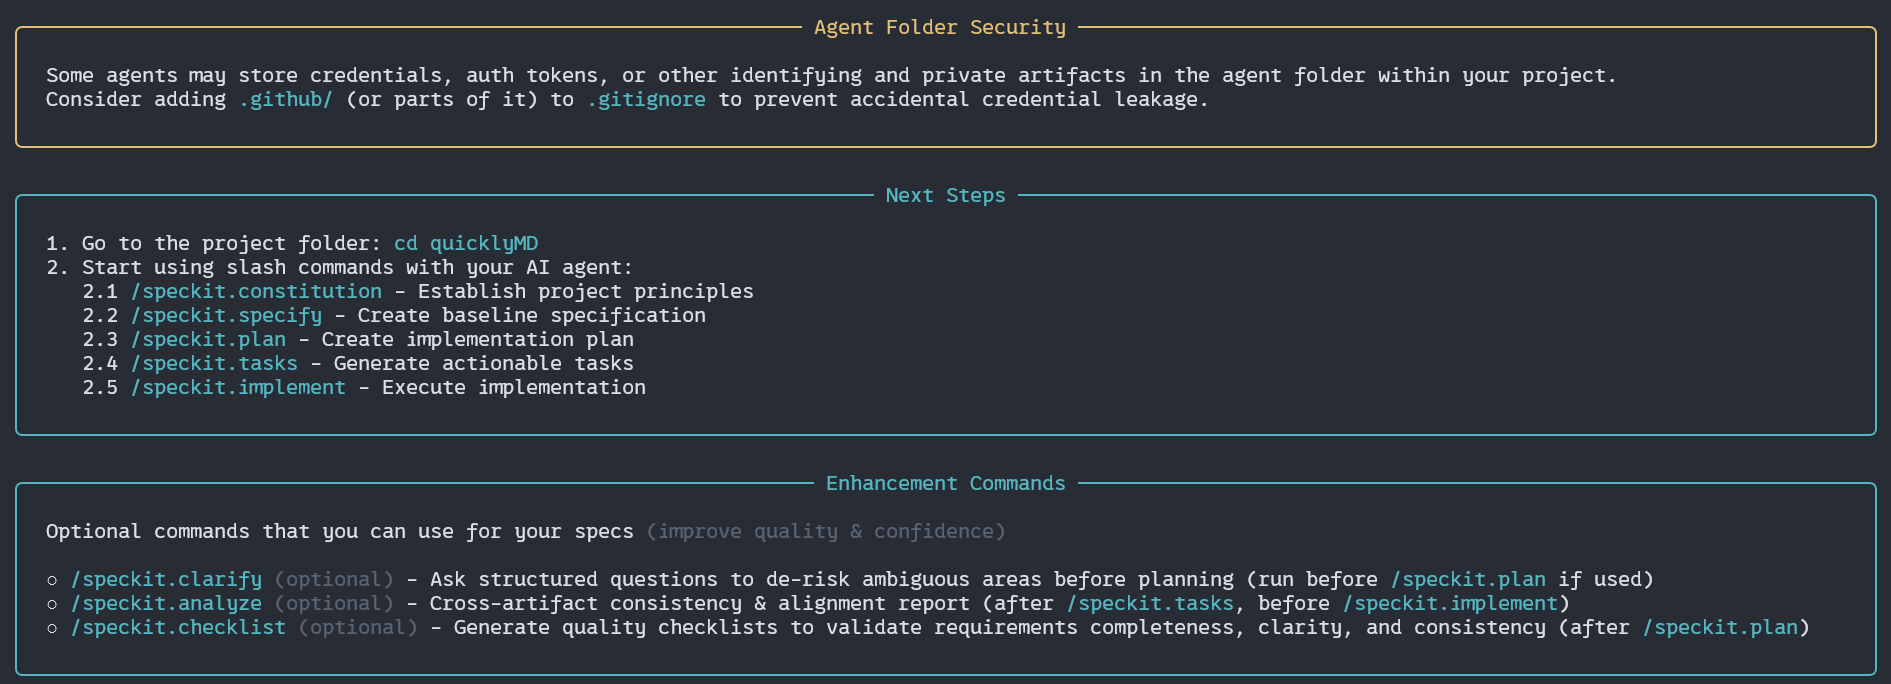
Task: Click the cd quicklyMD command
Action: point(466,244)
